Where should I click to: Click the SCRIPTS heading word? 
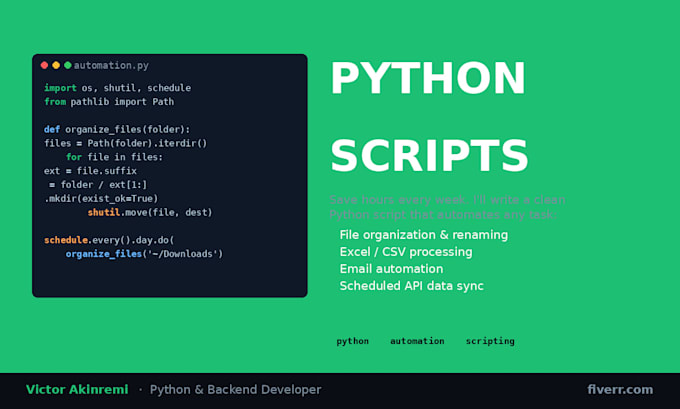429,156
